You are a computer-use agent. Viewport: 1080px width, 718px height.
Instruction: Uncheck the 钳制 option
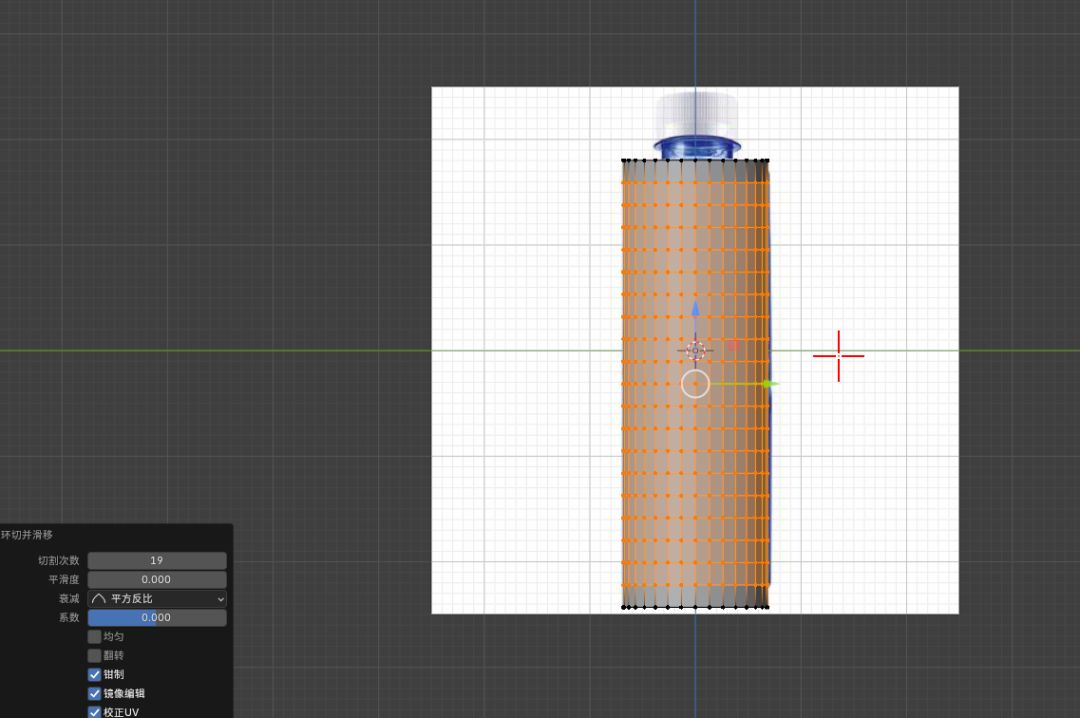[x=95, y=675]
